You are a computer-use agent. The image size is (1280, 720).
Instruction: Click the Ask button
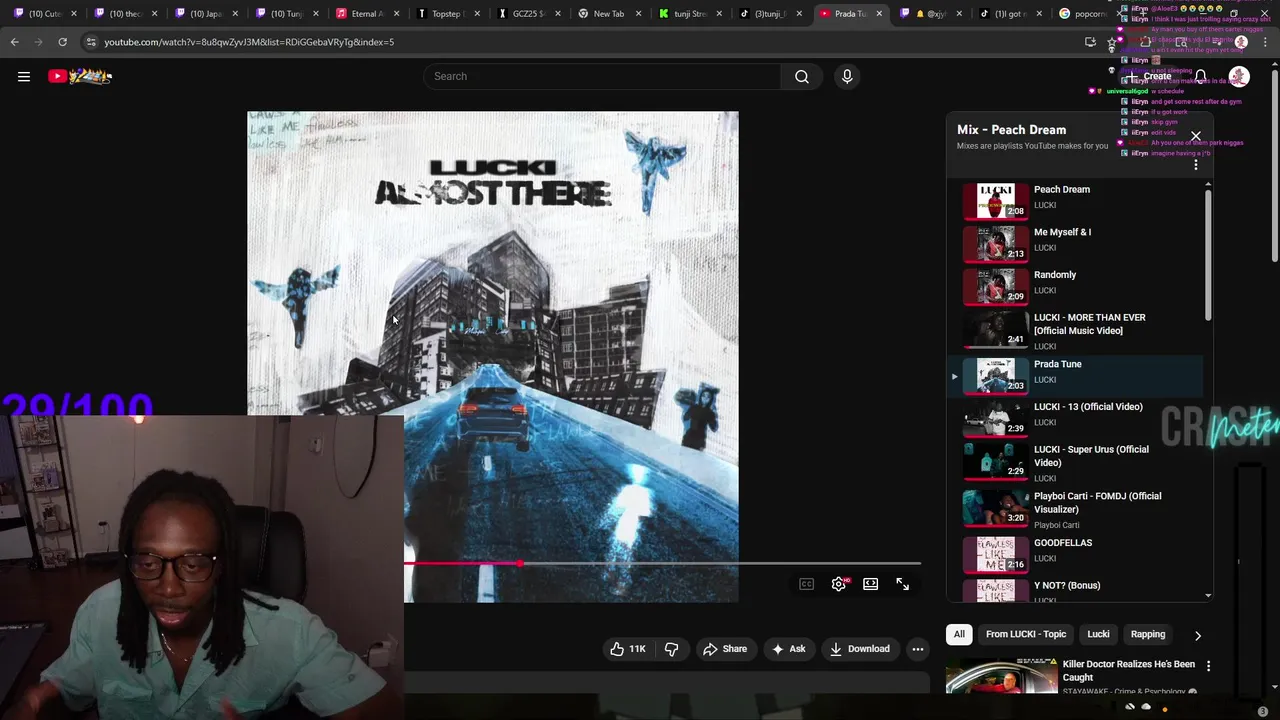pos(788,649)
